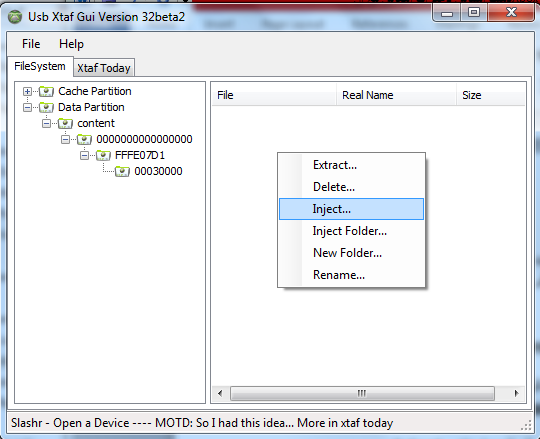Click the Cache Partition folder icon
The image size is (540, 439).
click(x=46, y=92)
